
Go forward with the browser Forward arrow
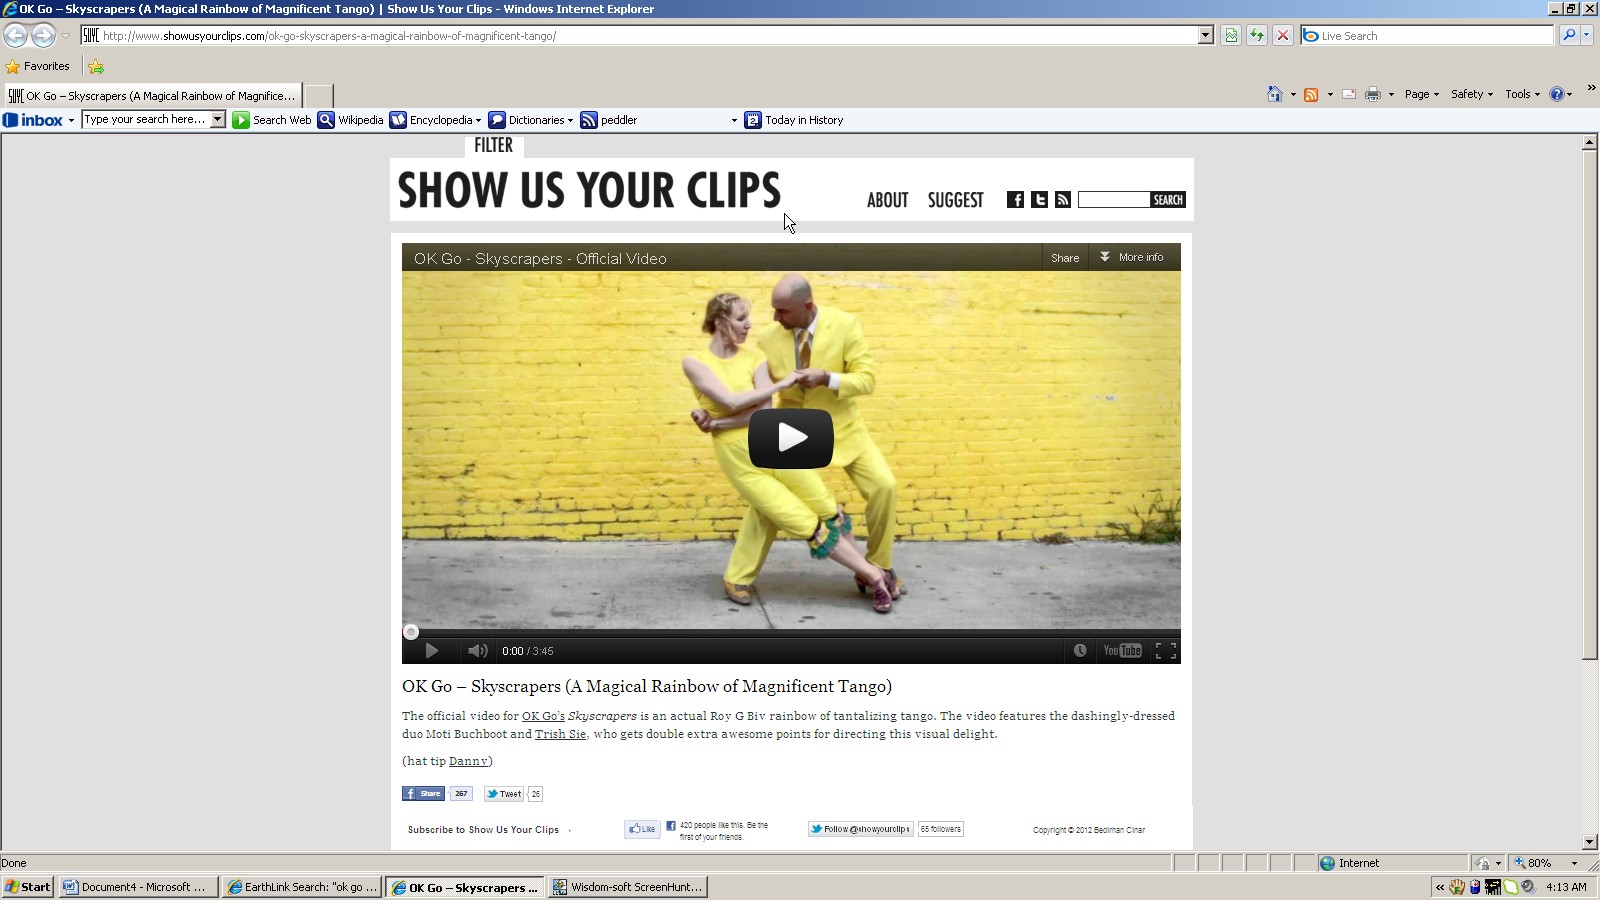pos(43,35)
